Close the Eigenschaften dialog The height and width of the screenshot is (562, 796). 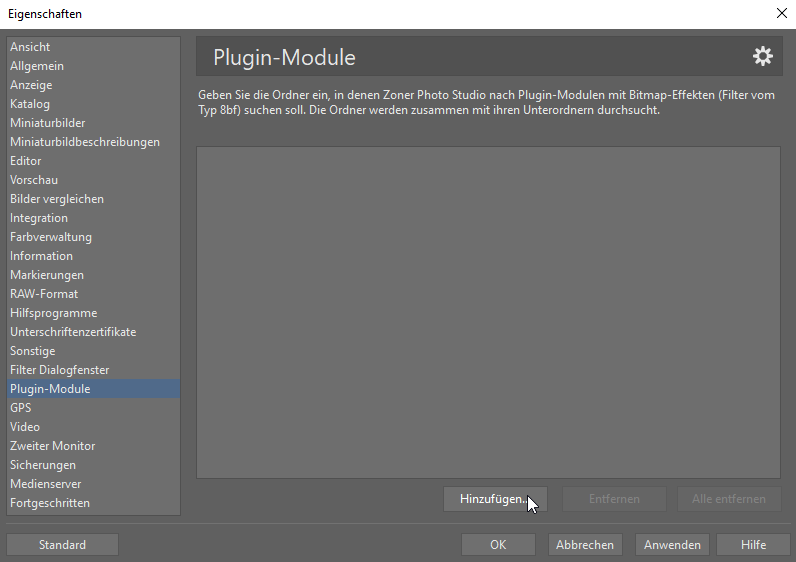click(x=782, y=13)
